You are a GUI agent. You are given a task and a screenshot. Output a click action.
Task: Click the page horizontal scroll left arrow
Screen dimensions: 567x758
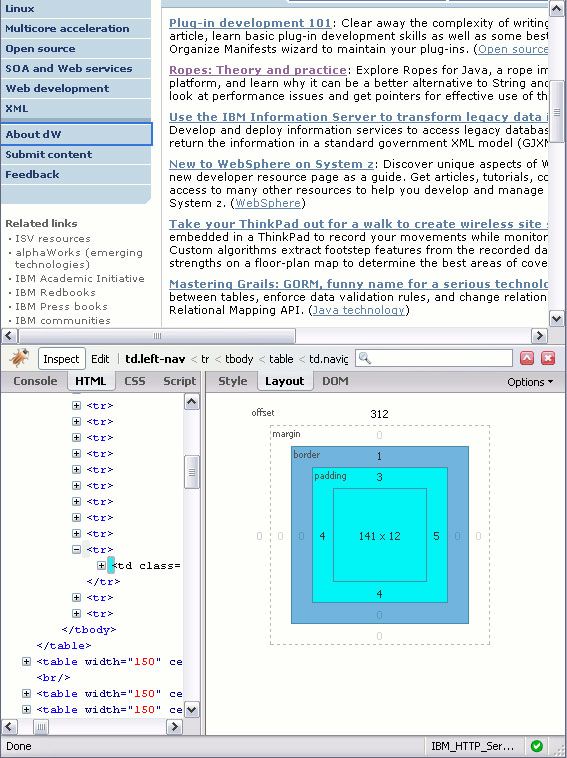tap(10, 335)
